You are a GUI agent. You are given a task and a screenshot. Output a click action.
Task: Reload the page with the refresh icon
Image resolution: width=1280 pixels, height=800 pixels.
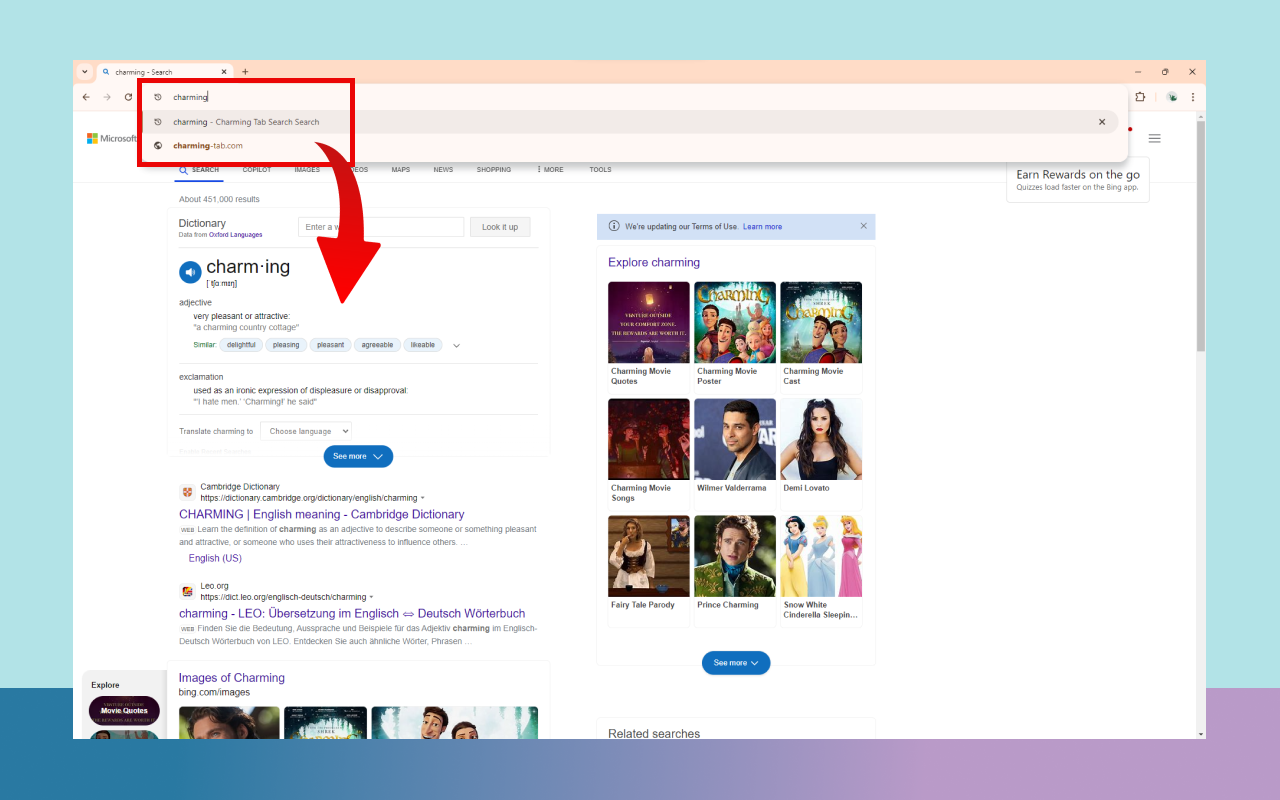128,97
